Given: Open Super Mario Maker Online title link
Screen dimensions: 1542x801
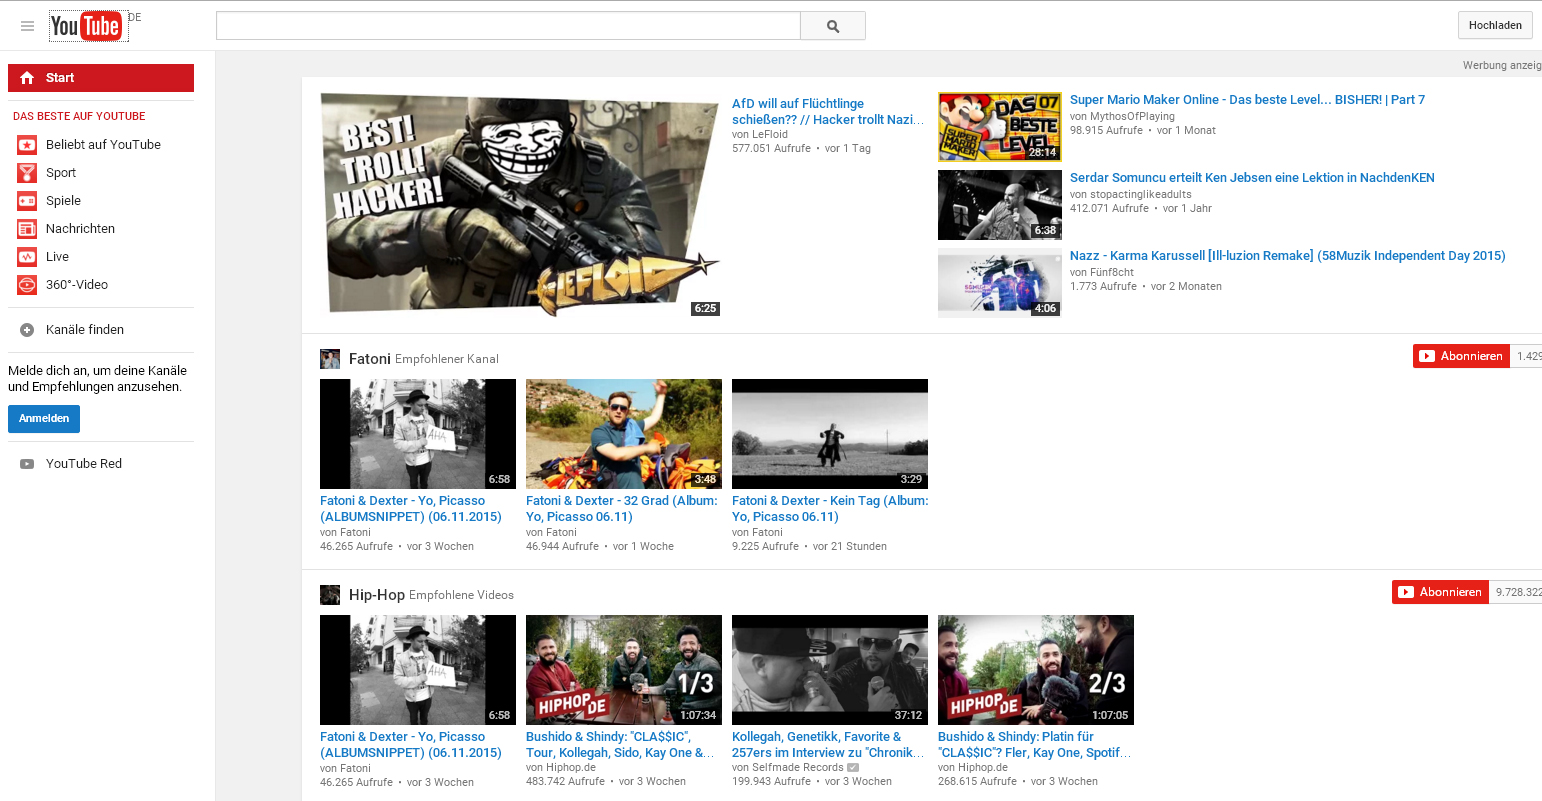Looking at the screenshot, I should [x=1247, y=100].
